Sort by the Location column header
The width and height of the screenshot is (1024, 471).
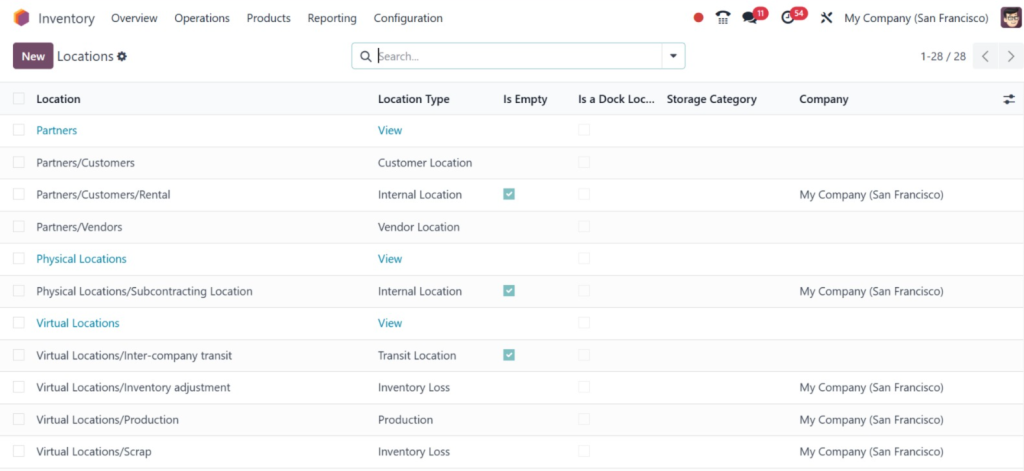coord(58,99)
